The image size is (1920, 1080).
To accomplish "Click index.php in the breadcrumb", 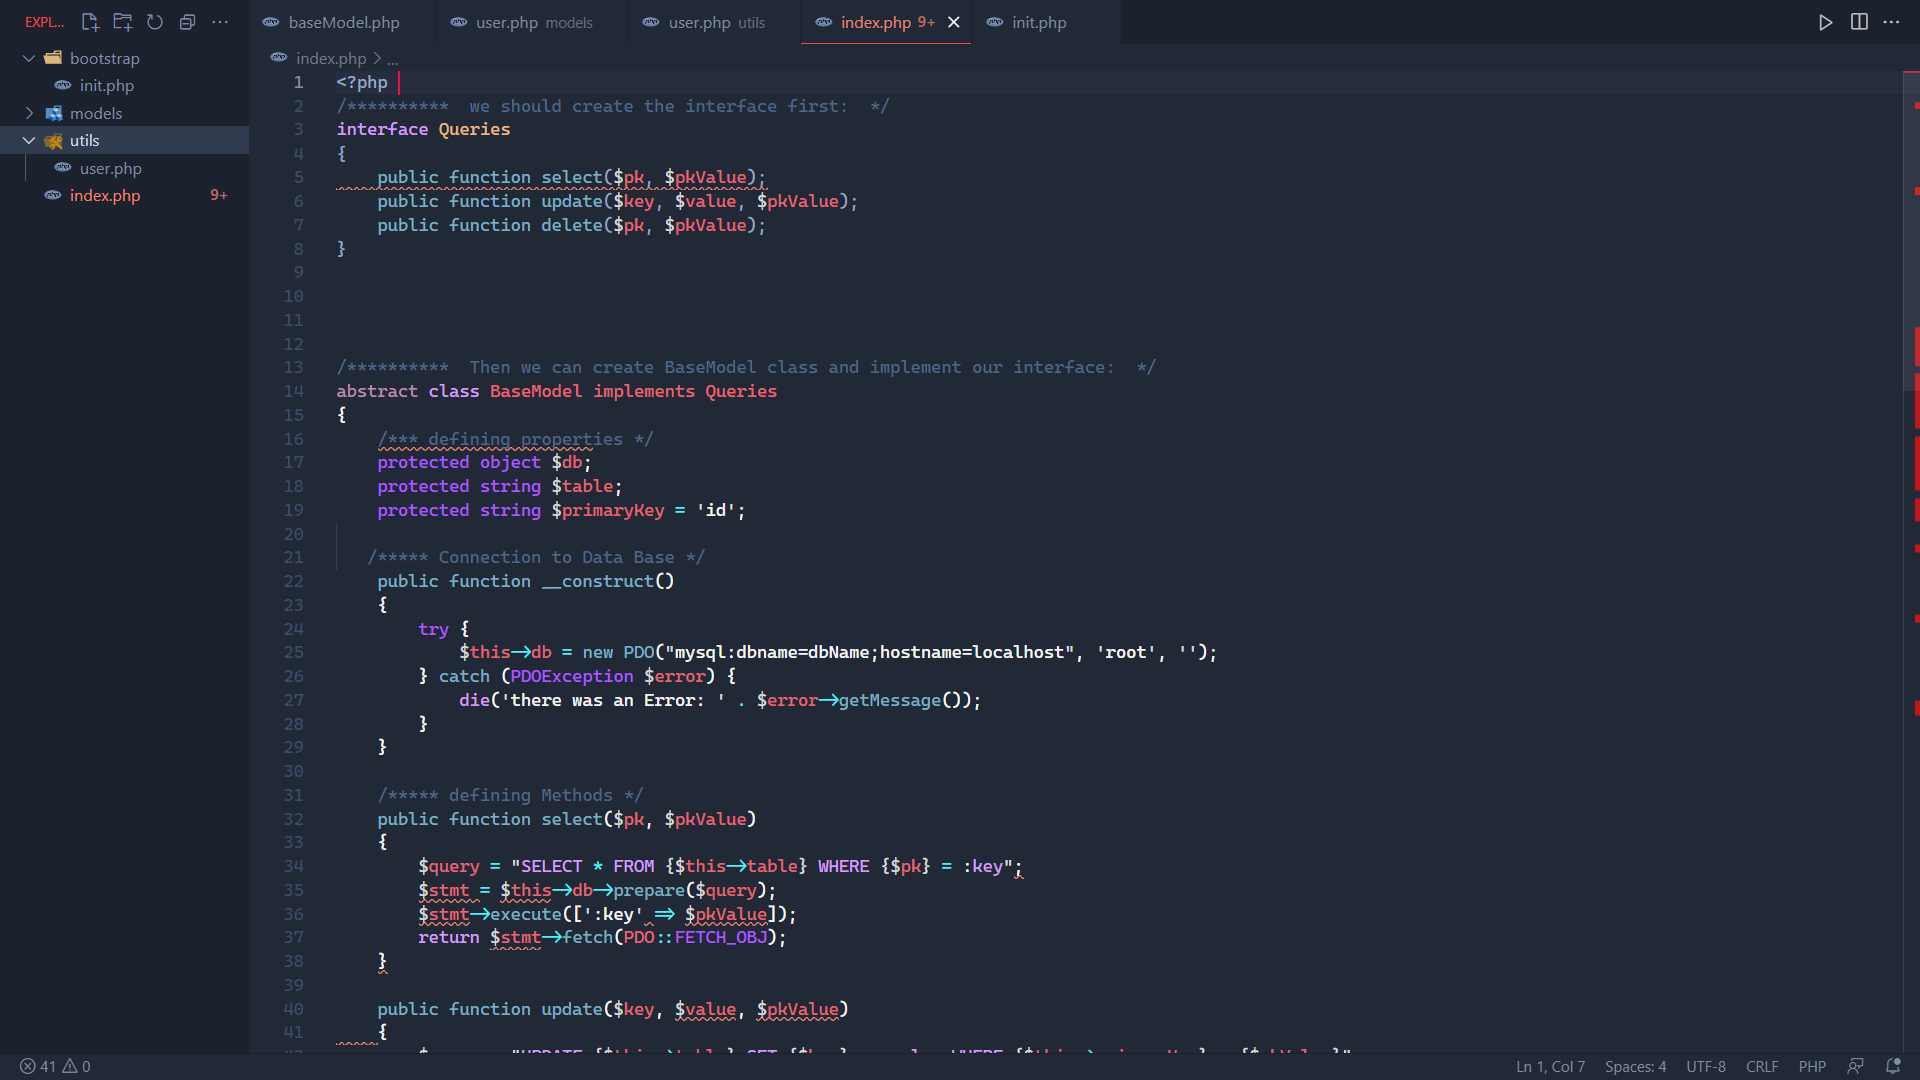I will point(331,58).
